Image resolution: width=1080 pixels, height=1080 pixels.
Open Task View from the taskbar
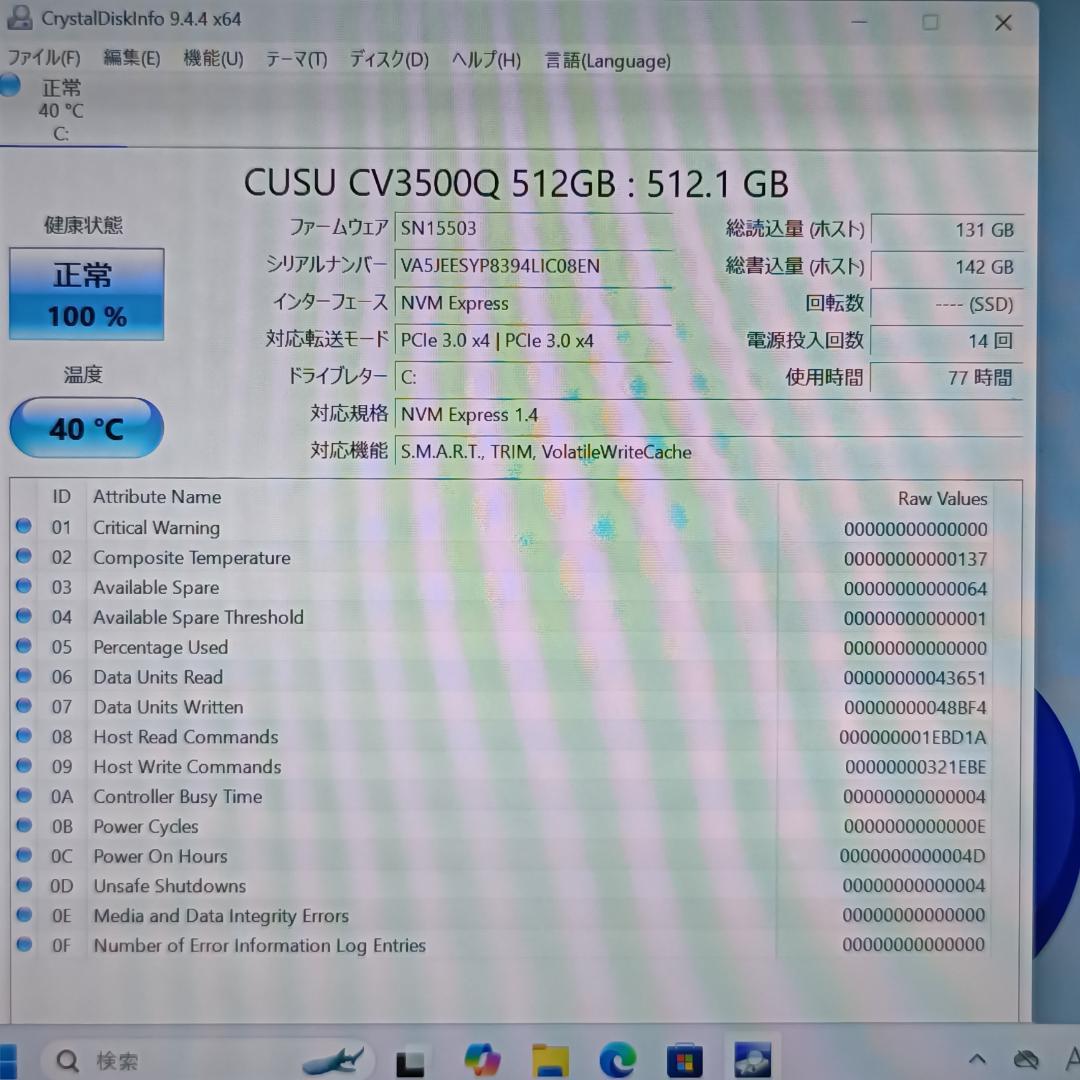[411, 1062]
